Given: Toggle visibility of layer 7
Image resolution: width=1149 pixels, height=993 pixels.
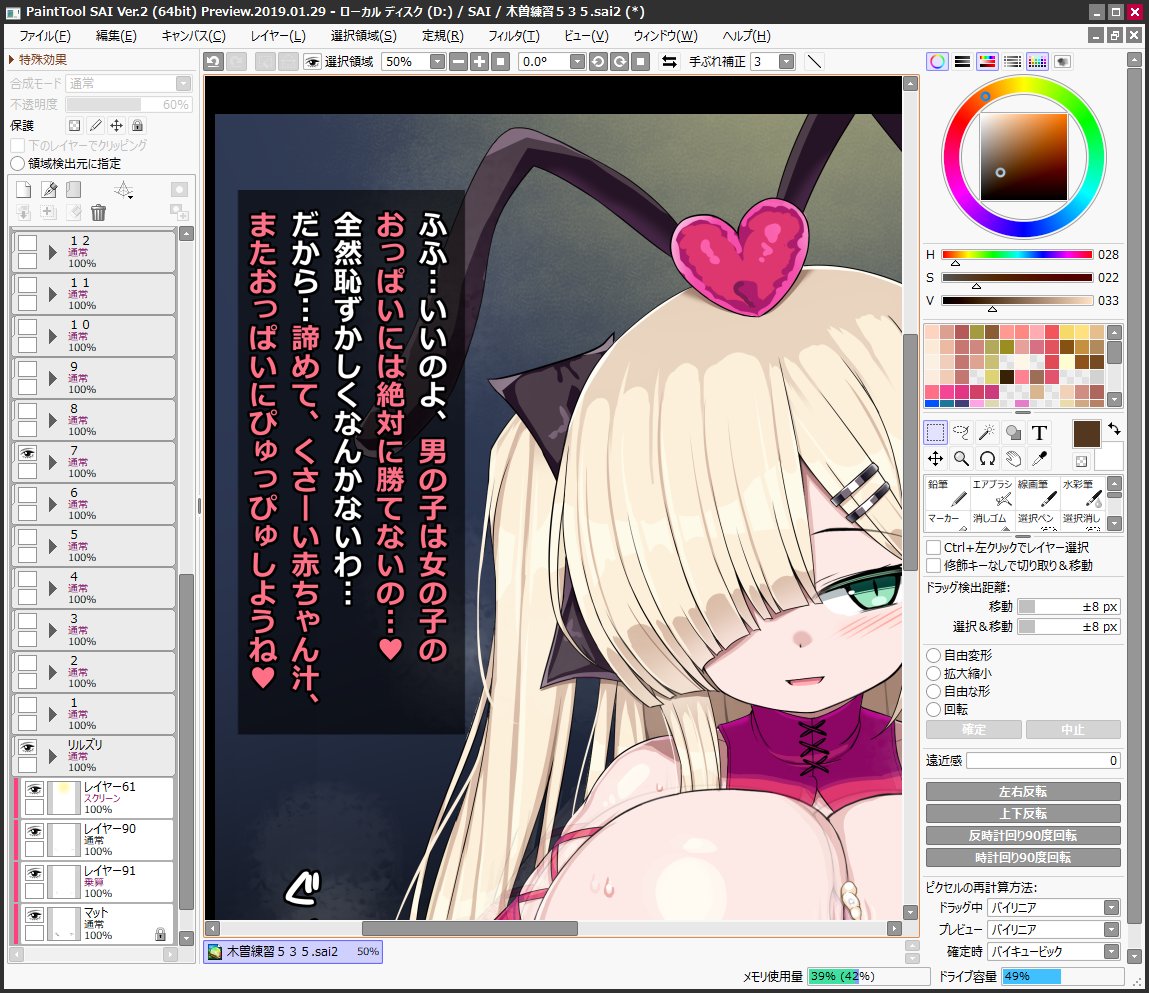Looking at the screenshot, I should click(x=27, y=454).
